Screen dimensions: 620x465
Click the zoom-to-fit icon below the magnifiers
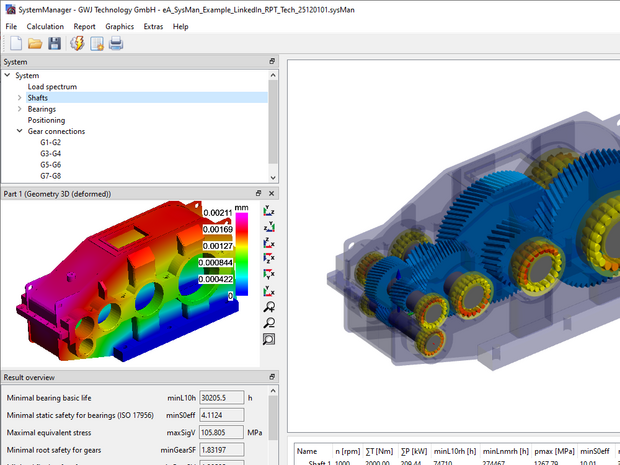[x=268, y=339]
